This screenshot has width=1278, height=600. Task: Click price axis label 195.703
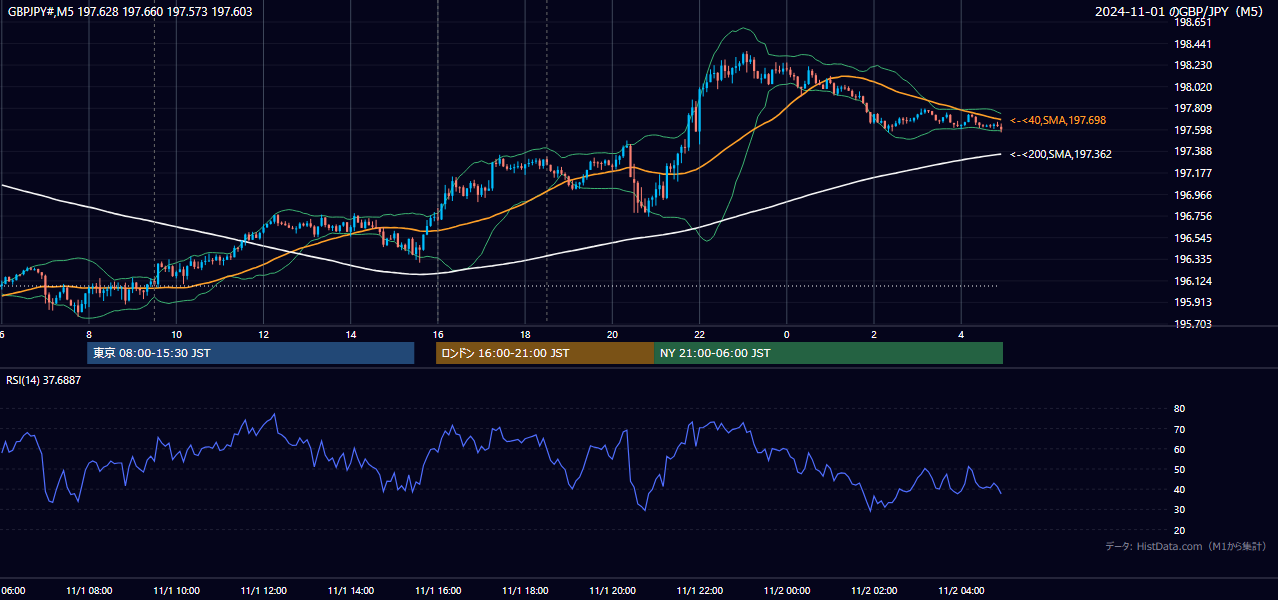point(1193,324)
